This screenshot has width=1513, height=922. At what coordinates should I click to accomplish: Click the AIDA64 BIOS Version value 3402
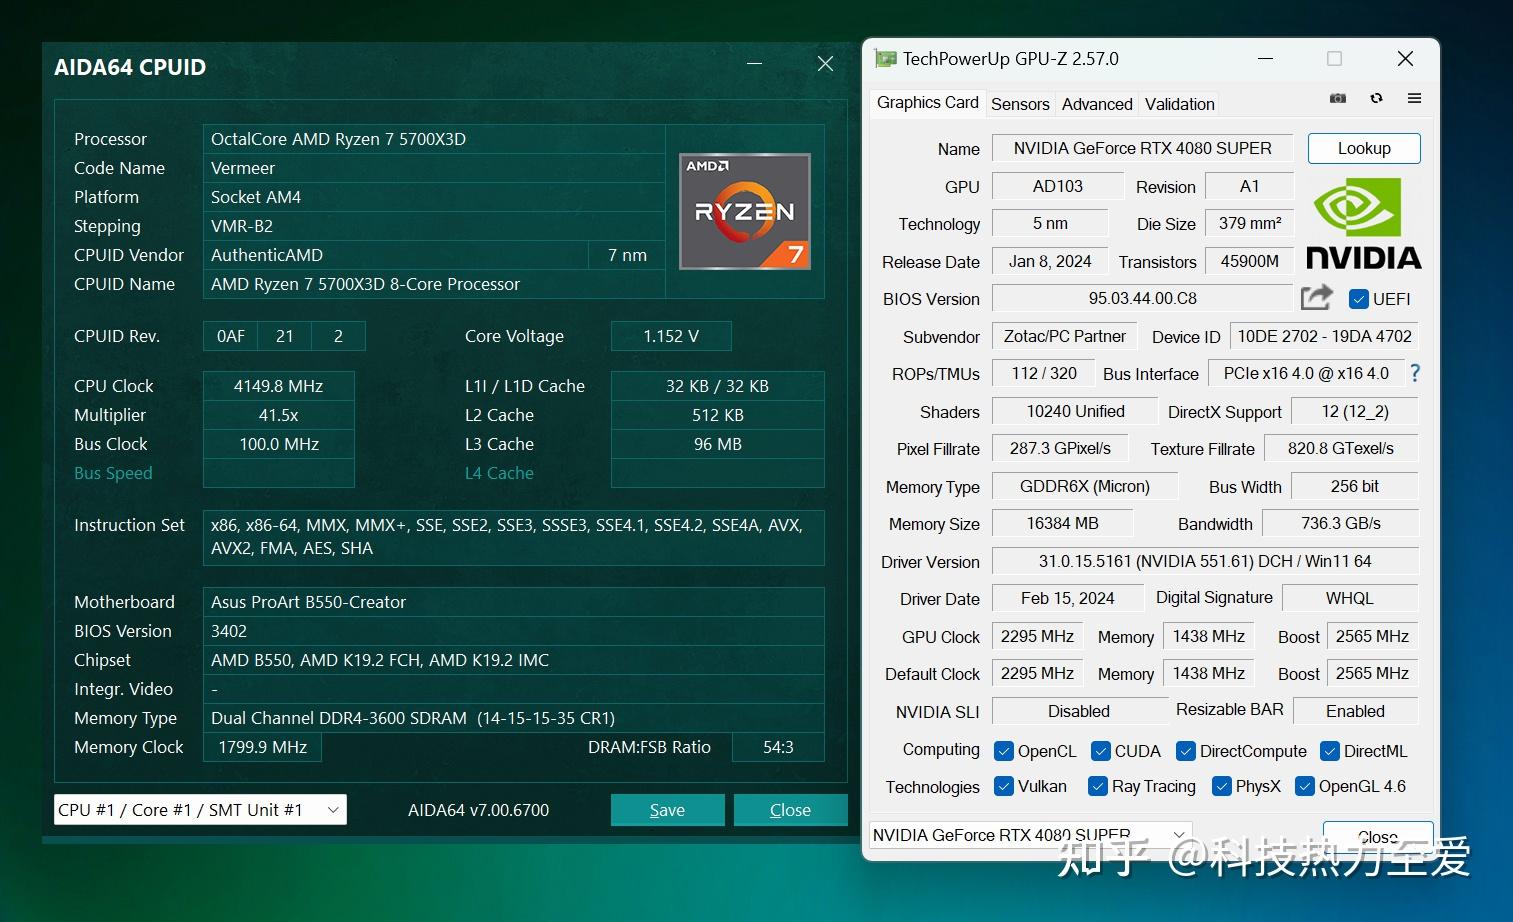tap(514, 631)
